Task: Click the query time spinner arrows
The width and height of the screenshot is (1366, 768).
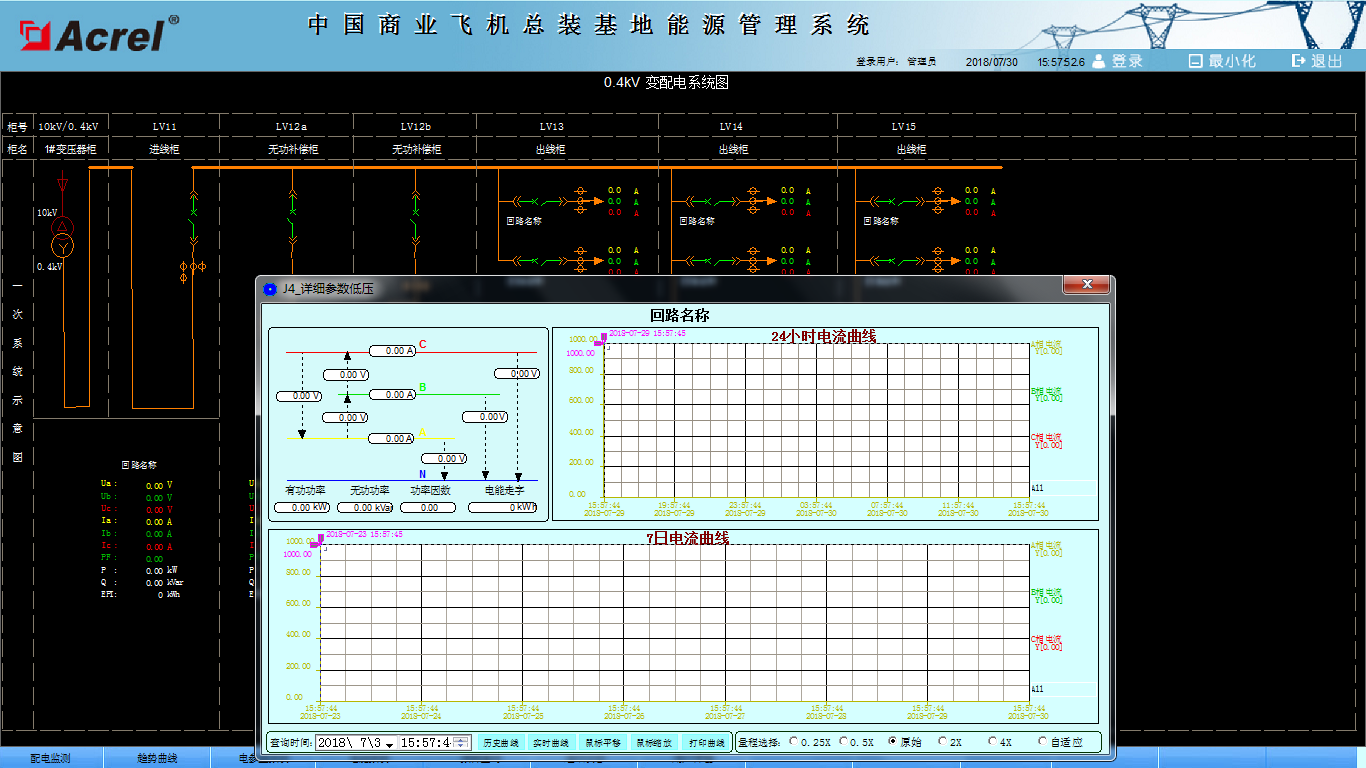Action: (x=461, y=743)
